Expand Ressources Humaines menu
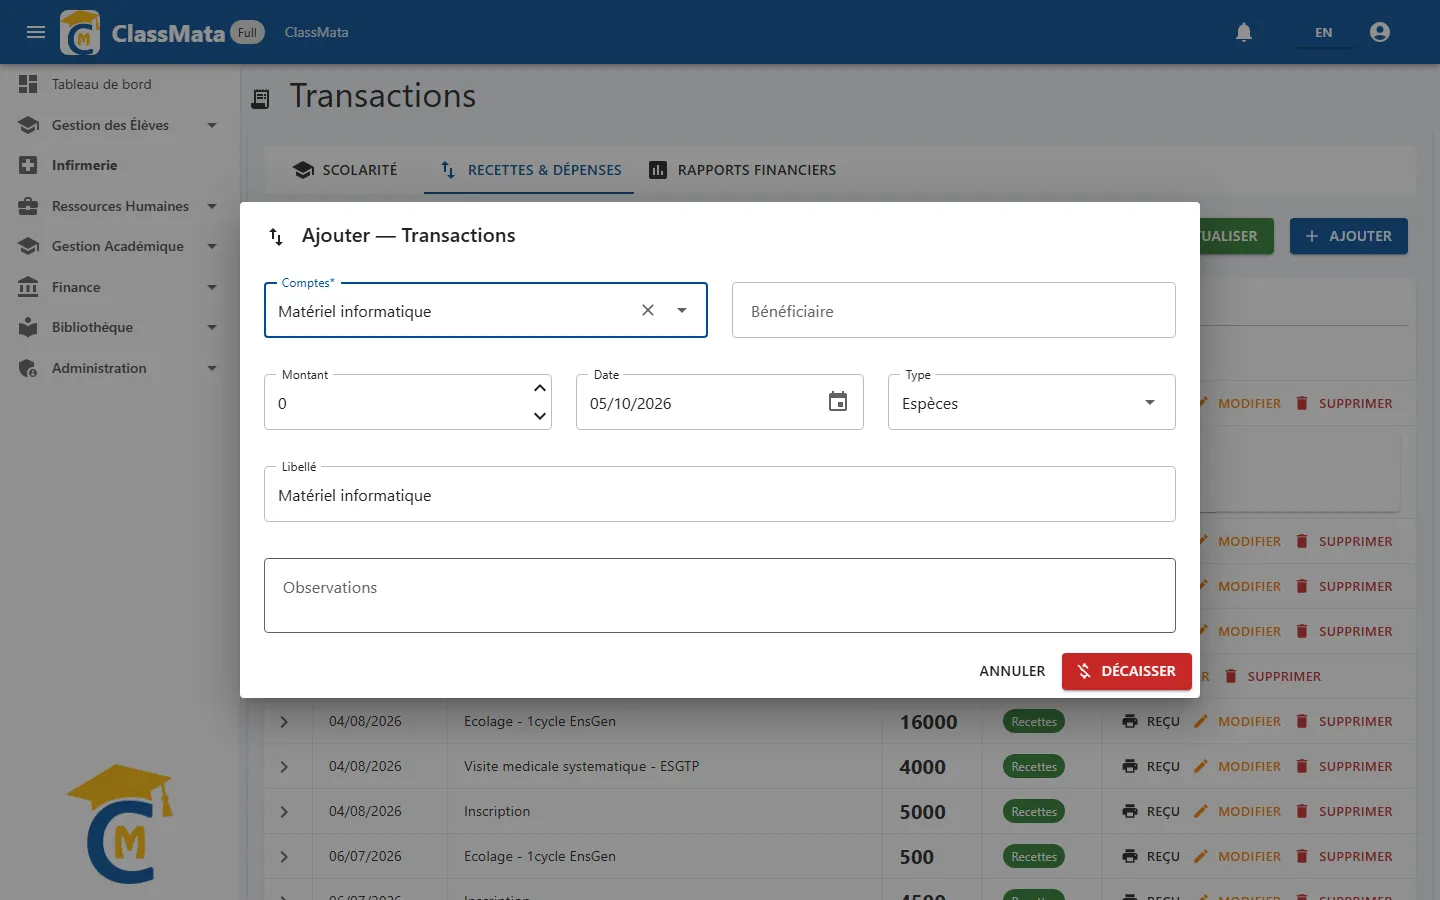1440x900 pixels. pyautogui.click(x=120, y=206)
